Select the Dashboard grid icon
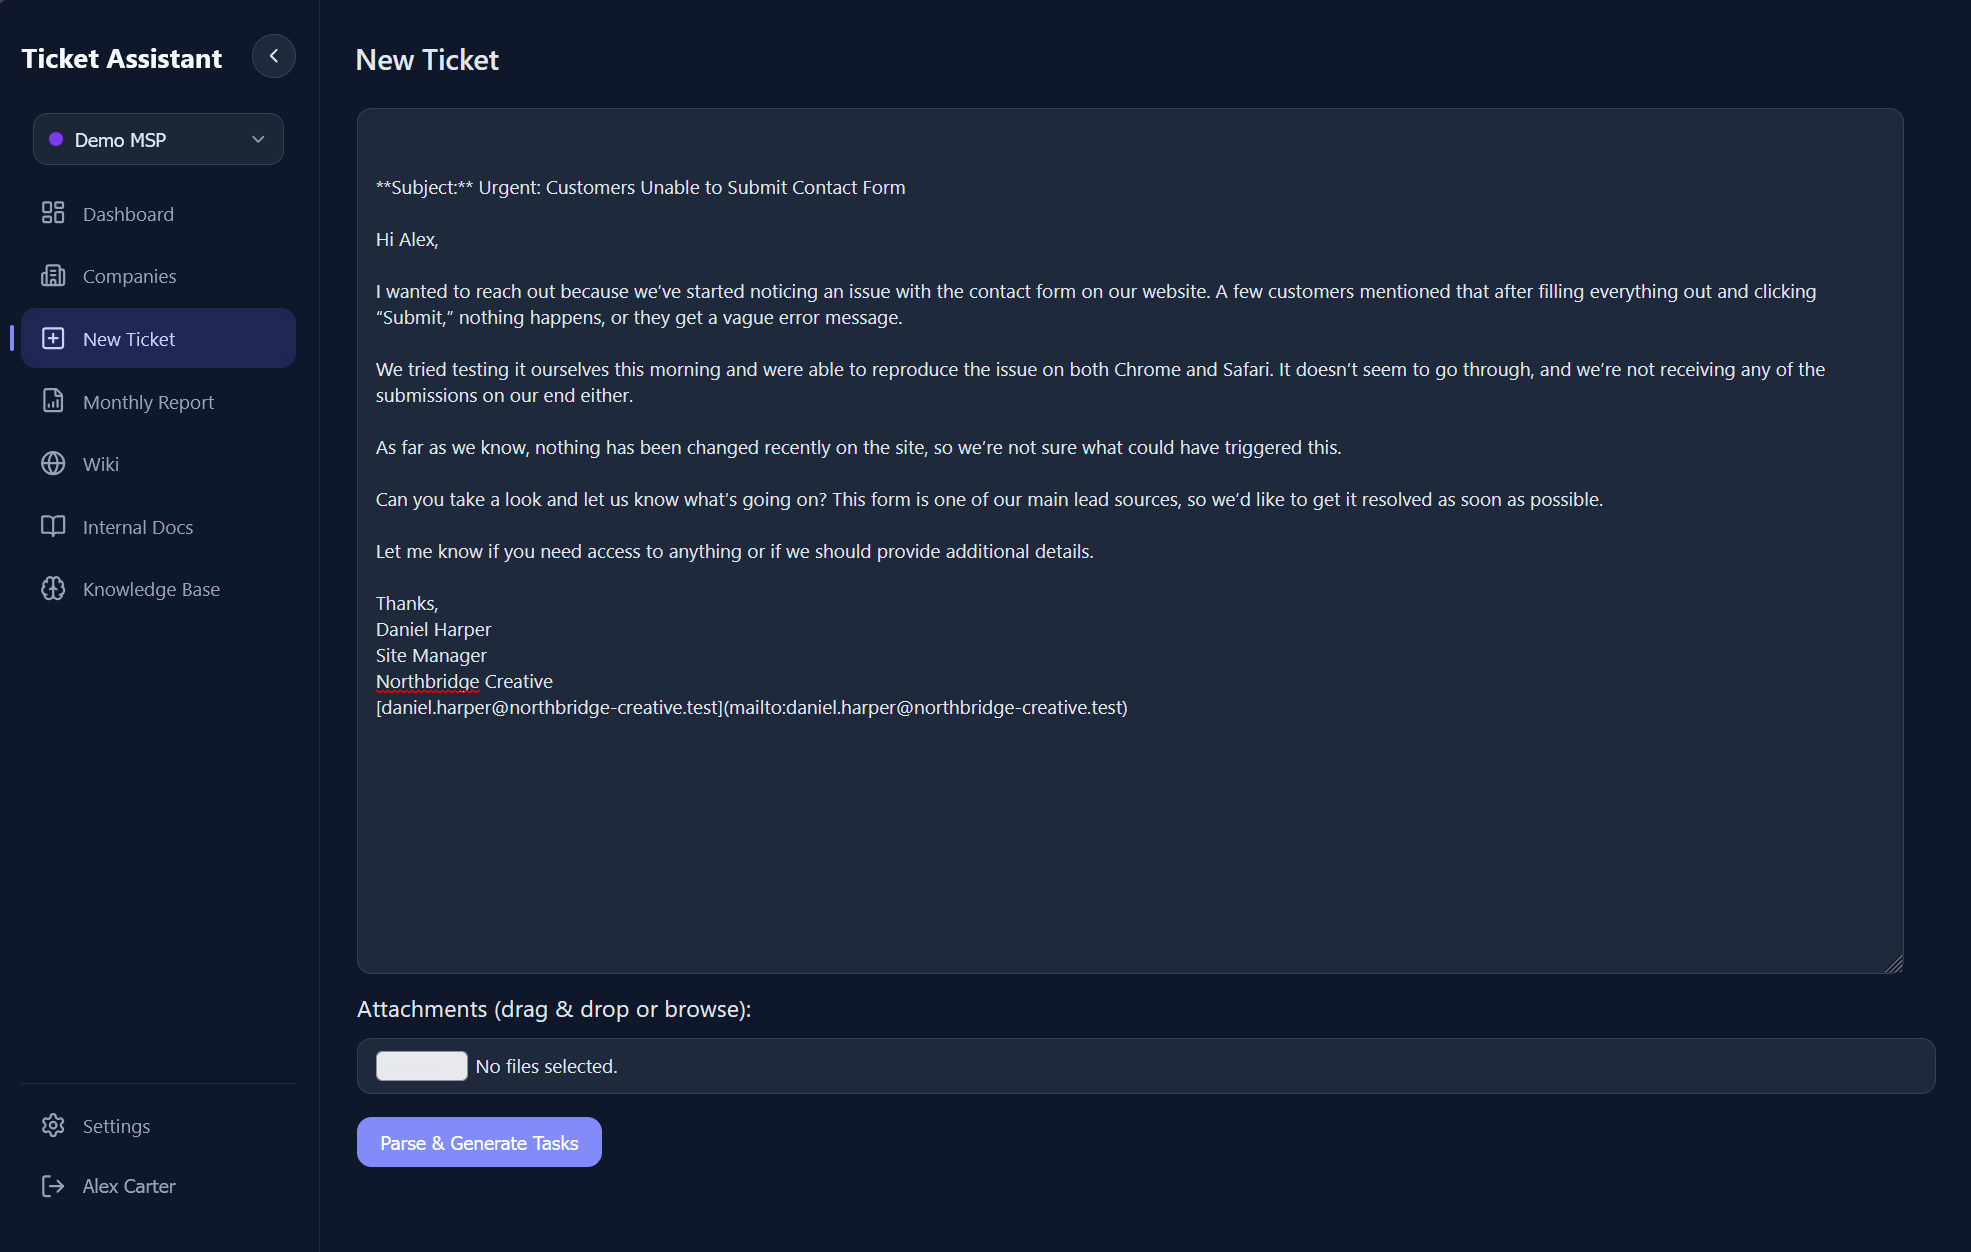The width and height of the screenshot is (1971, 1252). 54,213
